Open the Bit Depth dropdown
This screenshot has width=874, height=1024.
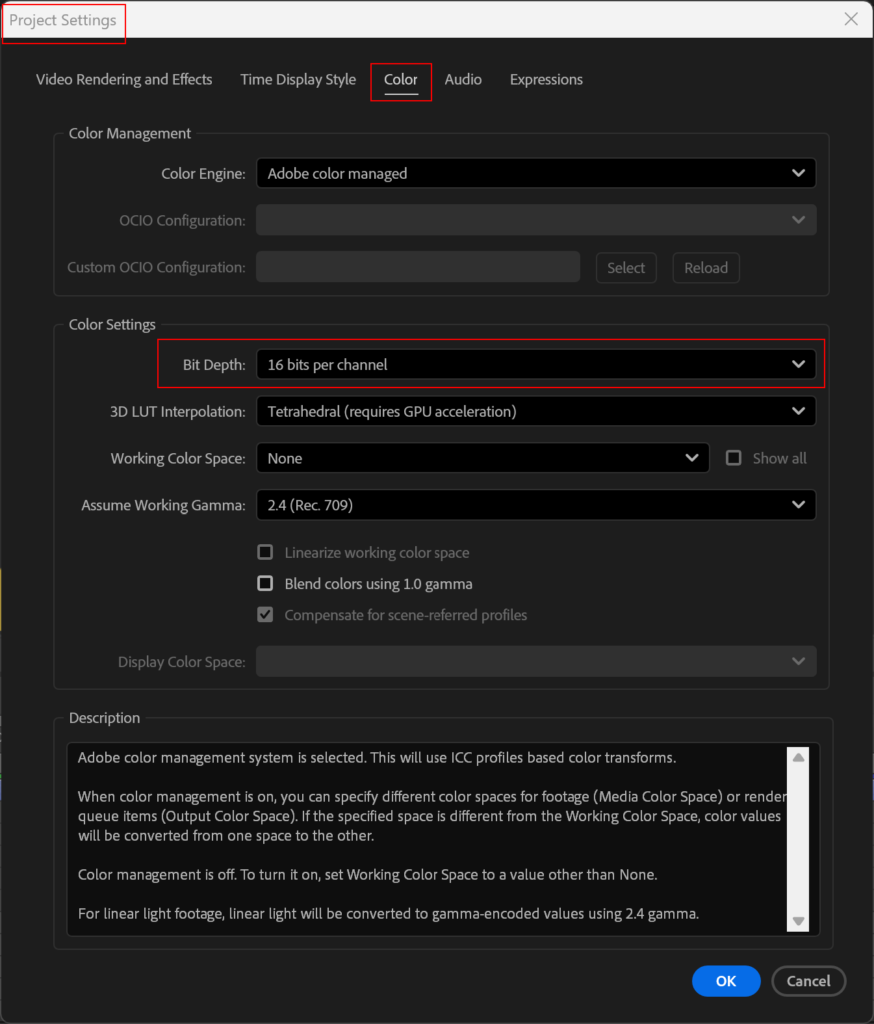click(535, 365)
